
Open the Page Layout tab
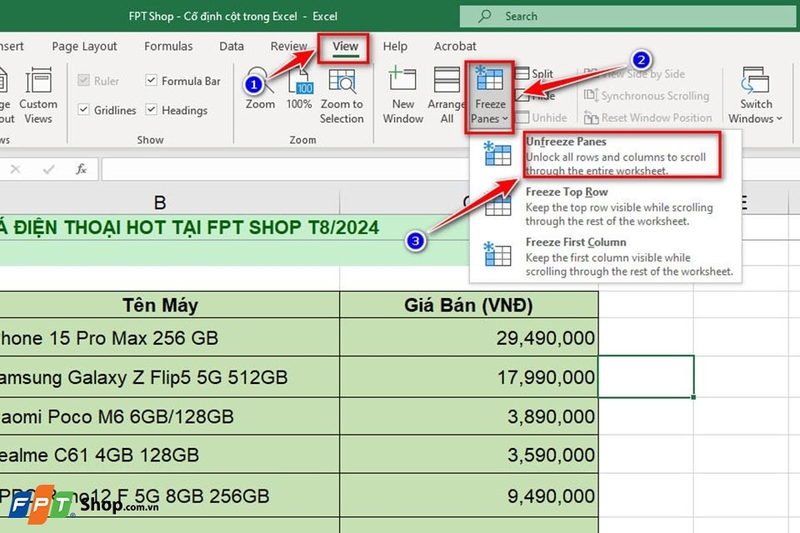84,46
